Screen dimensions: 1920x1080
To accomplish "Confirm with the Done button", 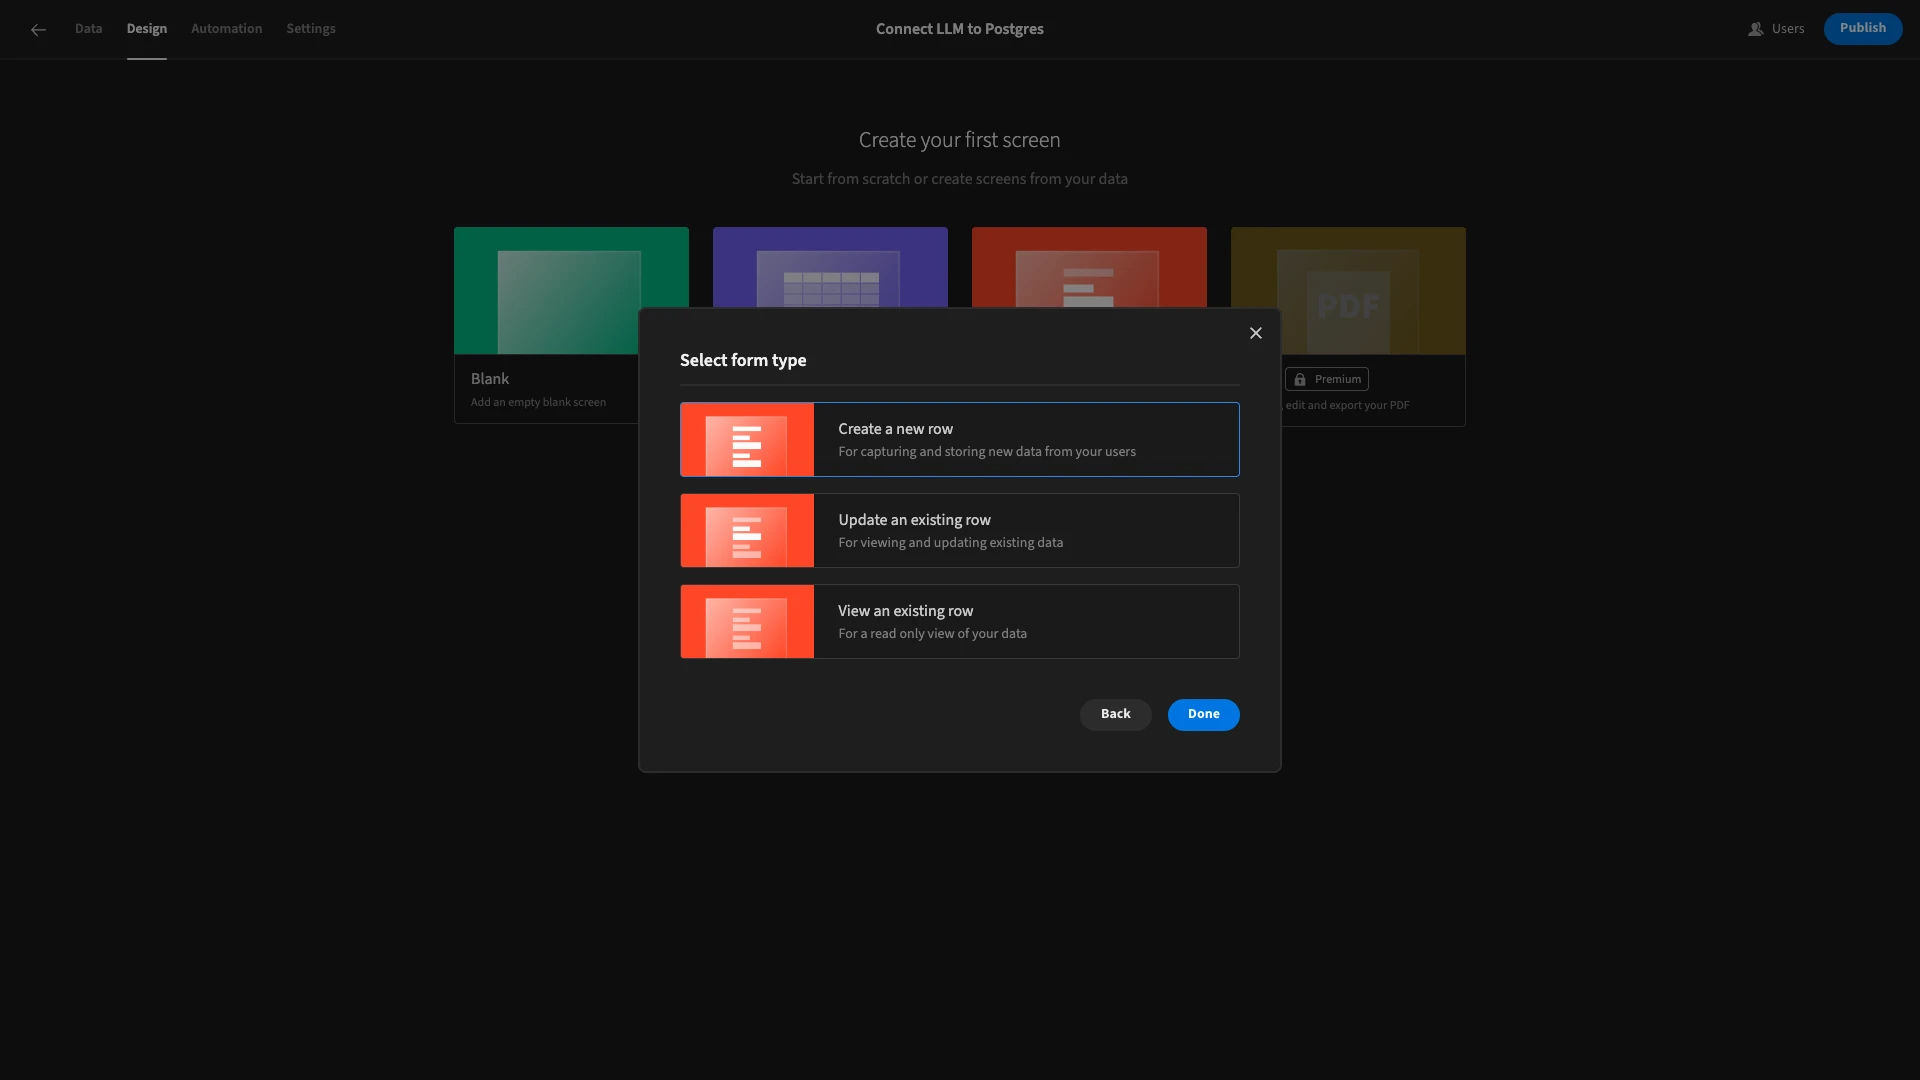I will [x=1204, y=714].
